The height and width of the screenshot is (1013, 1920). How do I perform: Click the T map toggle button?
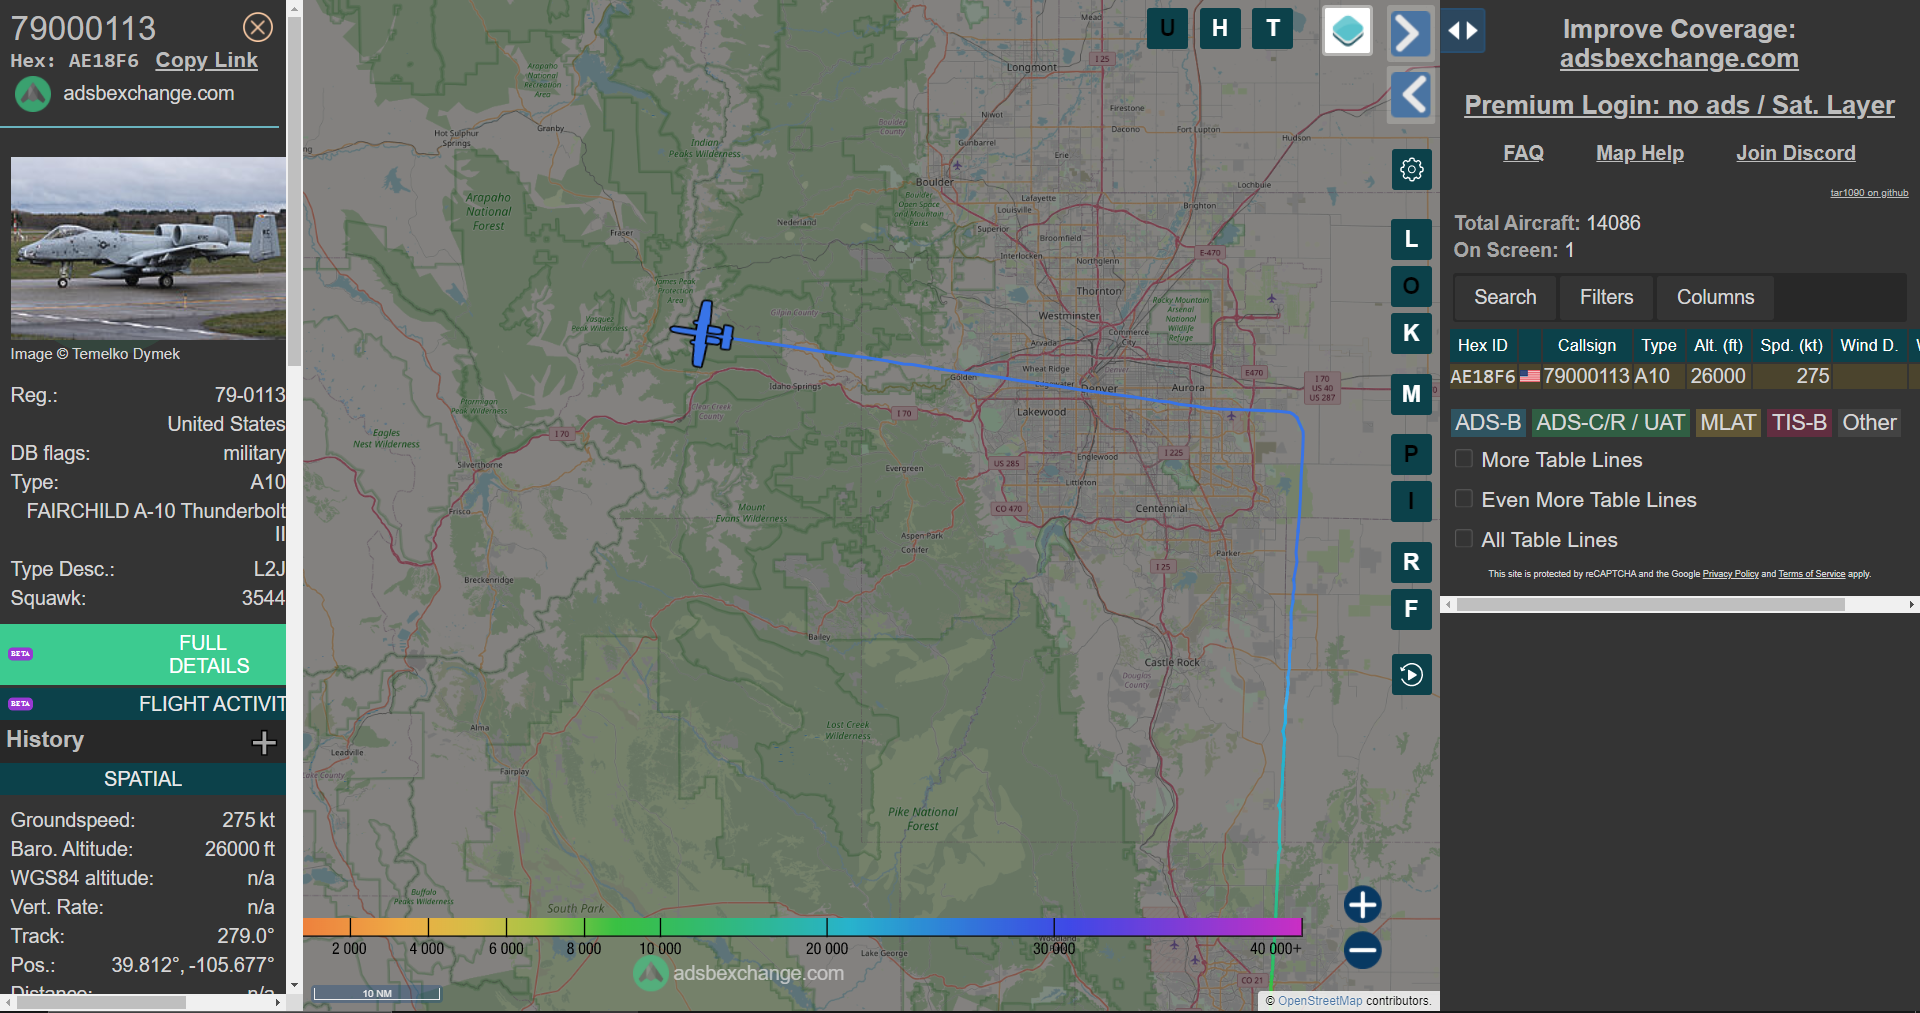point(1273,28)
